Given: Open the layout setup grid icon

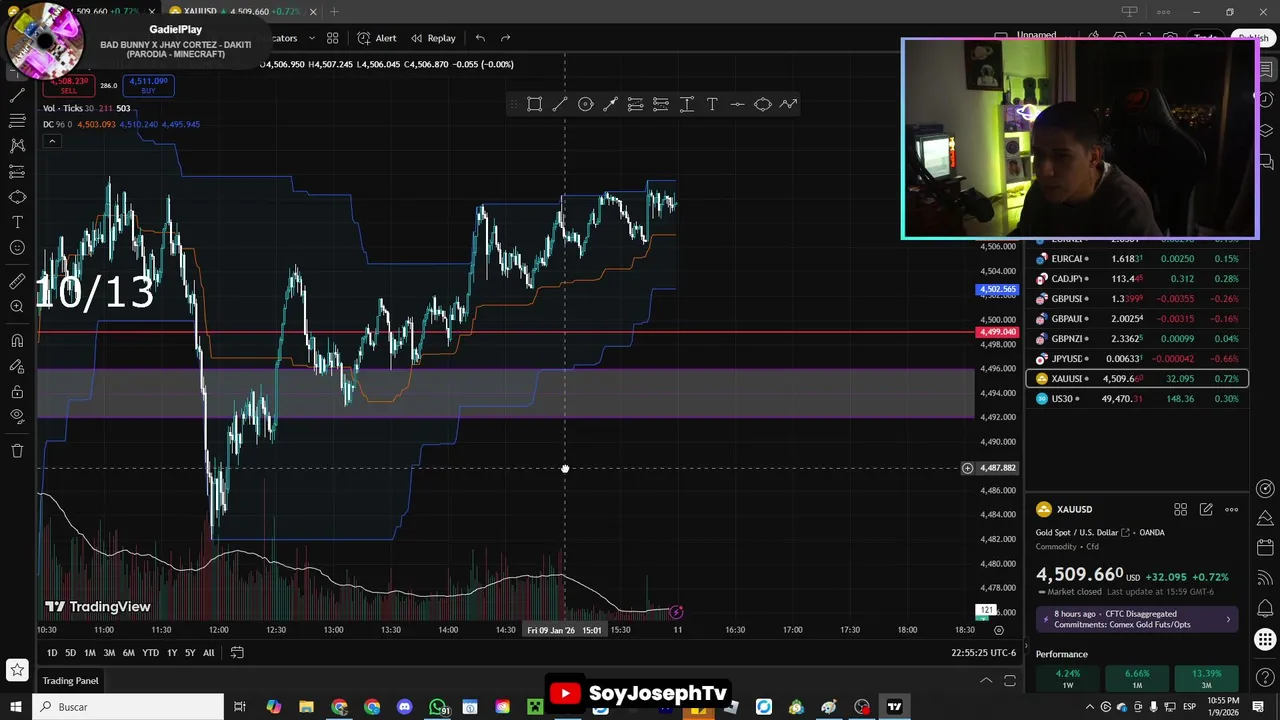Looking at the screenshot, I should 332,38.
